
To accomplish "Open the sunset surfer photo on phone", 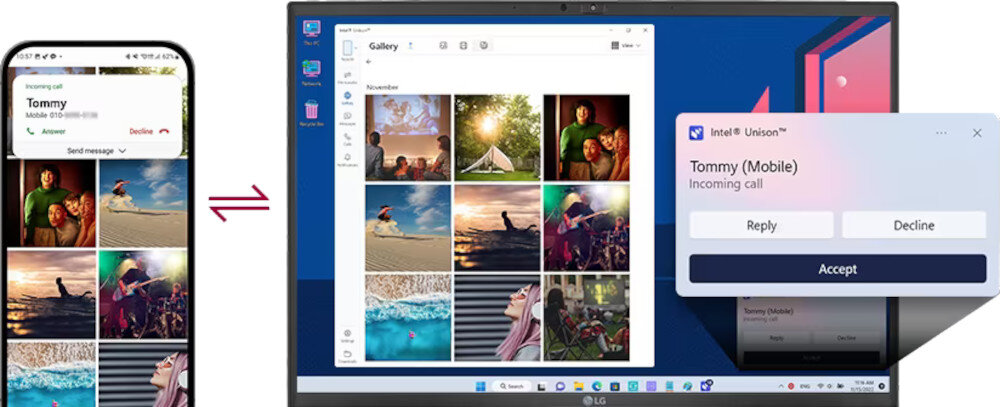I will point(52,294).
